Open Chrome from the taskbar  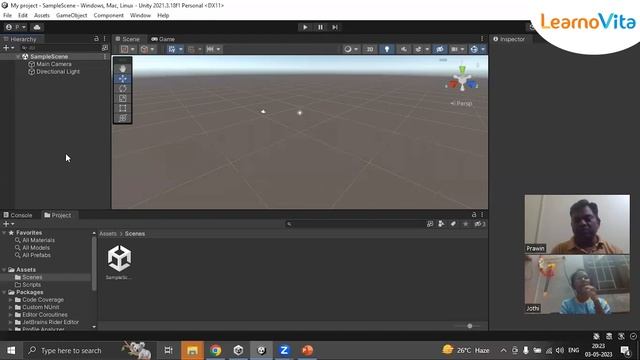pyautogui.click(x=216, y=350)
